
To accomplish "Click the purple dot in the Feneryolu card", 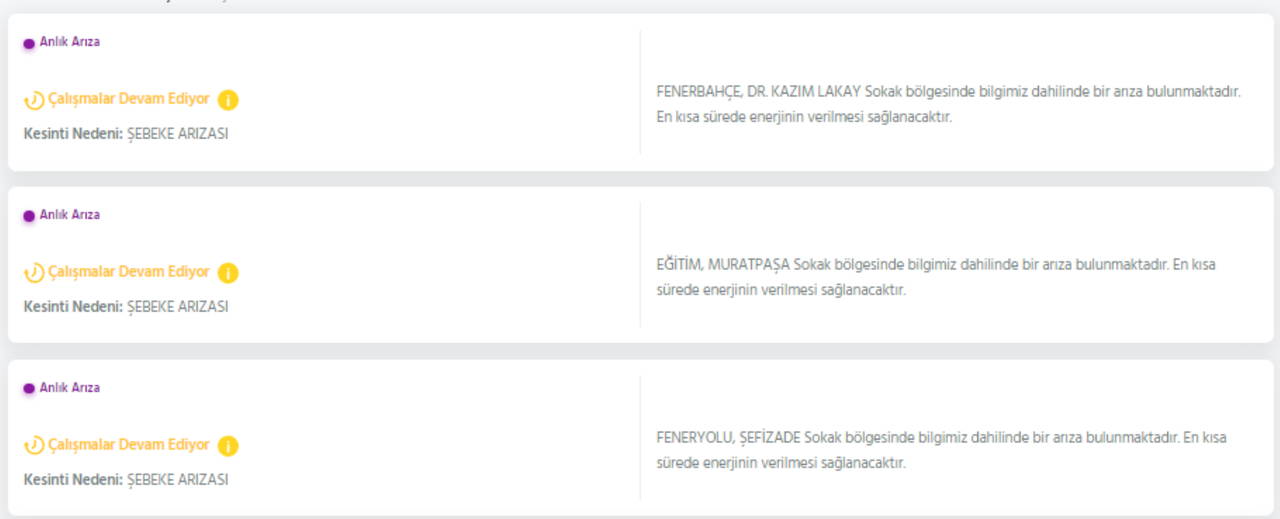I will point(29,389).
